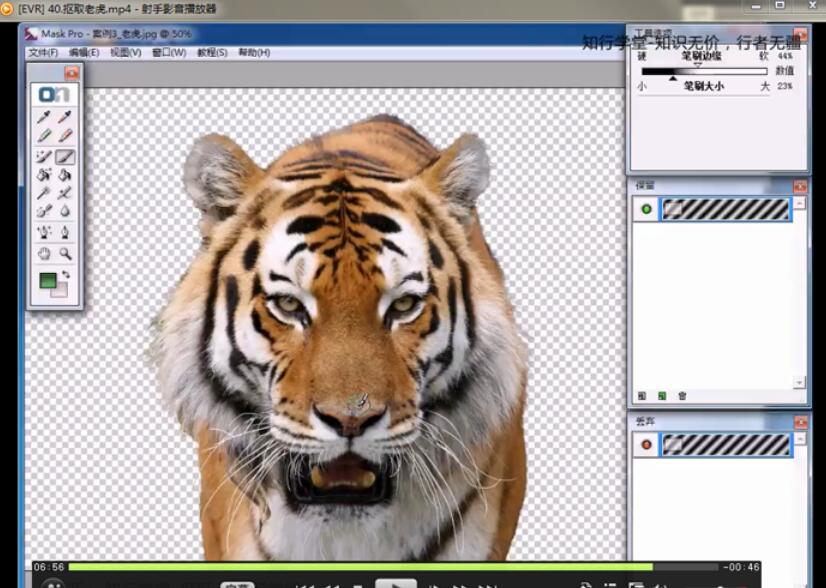The image size is (826, 588).
Task: Open the 帮助(H) menu
Action: [x=253, y=52]
